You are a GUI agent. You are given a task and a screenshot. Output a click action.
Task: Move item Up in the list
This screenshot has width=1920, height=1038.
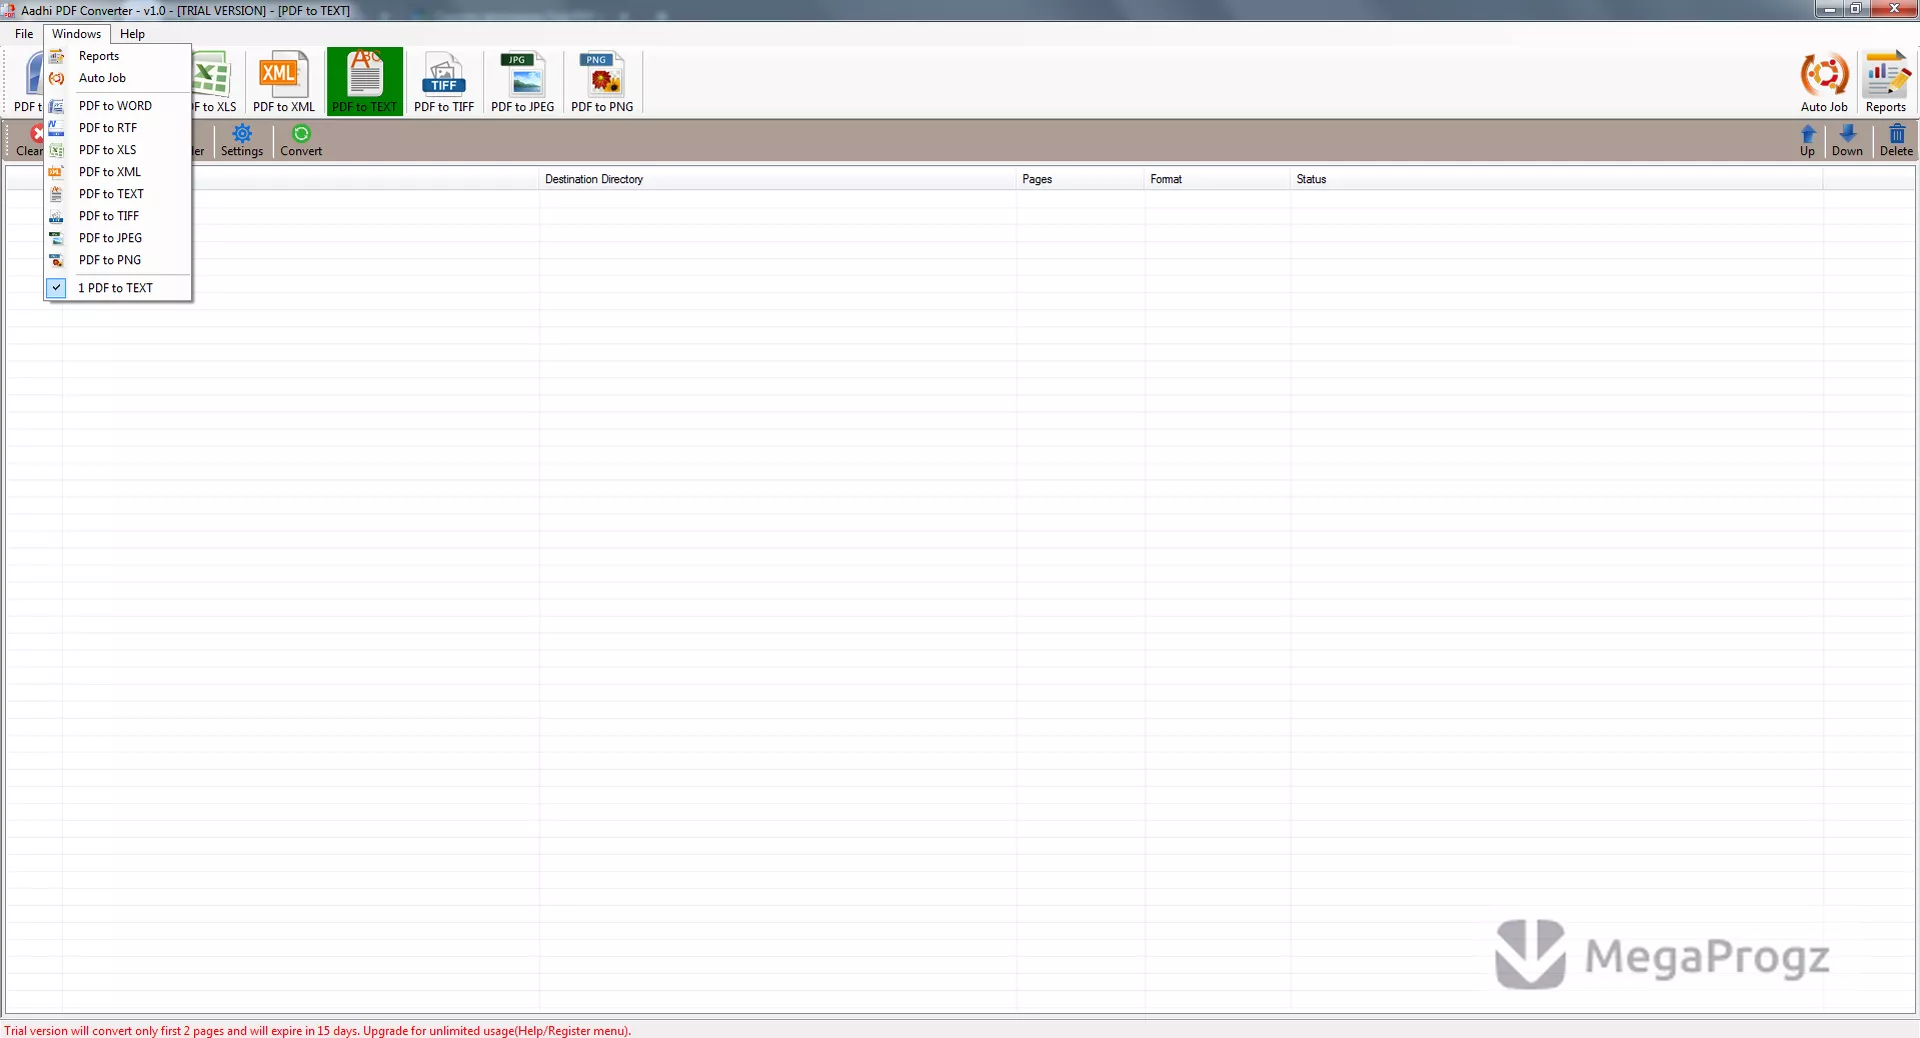1808,140
